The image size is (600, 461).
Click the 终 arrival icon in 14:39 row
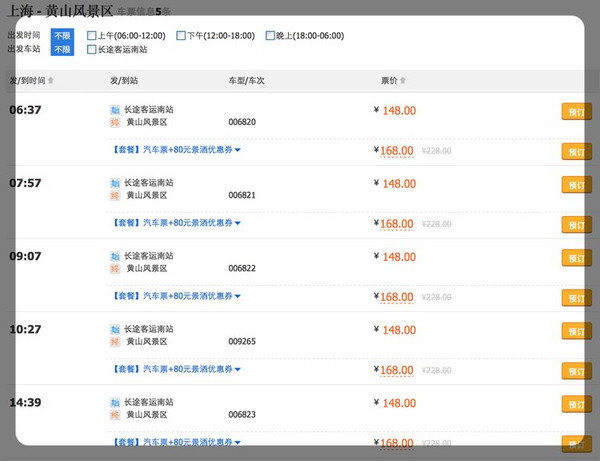click(115, 415)
